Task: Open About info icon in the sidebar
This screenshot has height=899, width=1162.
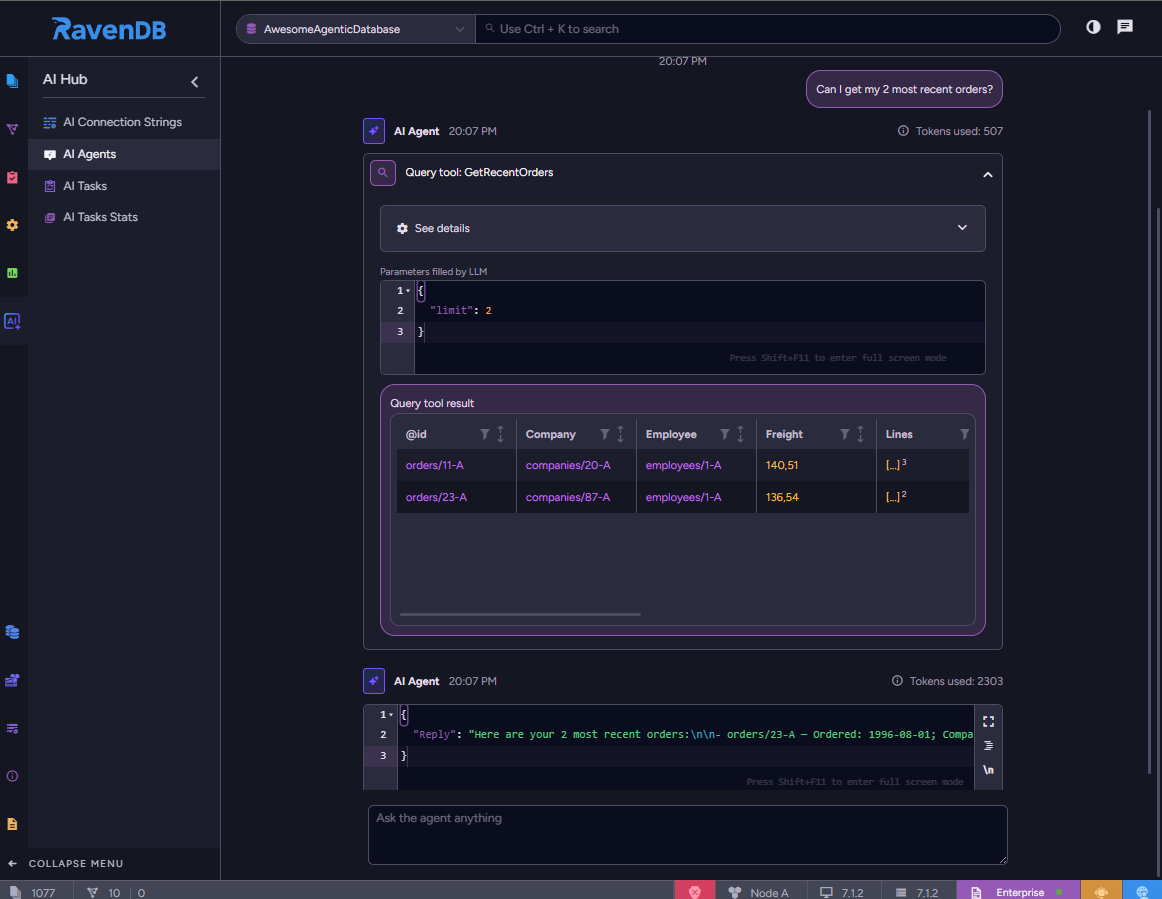Action: pyautogui.click(x=12, y=776)
